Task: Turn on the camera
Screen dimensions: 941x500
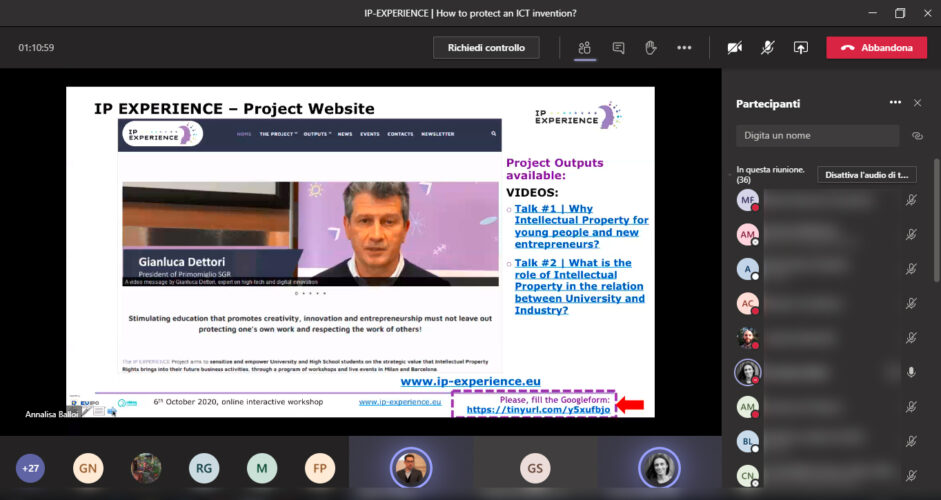Action: coord(735,48)
